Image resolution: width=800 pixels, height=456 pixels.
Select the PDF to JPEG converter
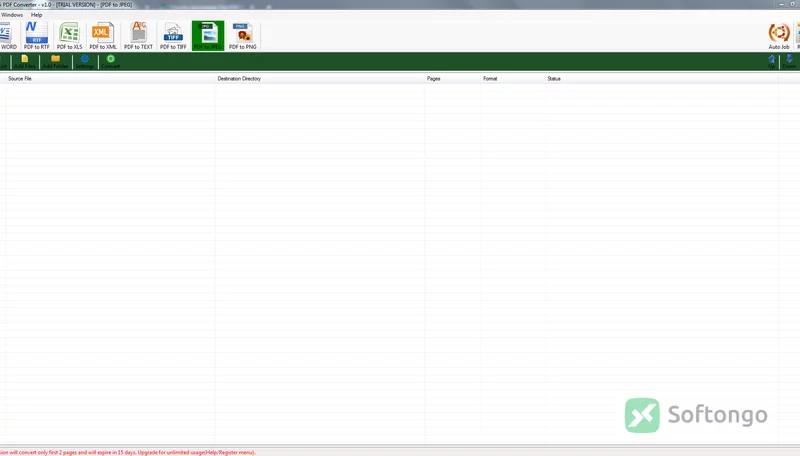click(208, 36)
